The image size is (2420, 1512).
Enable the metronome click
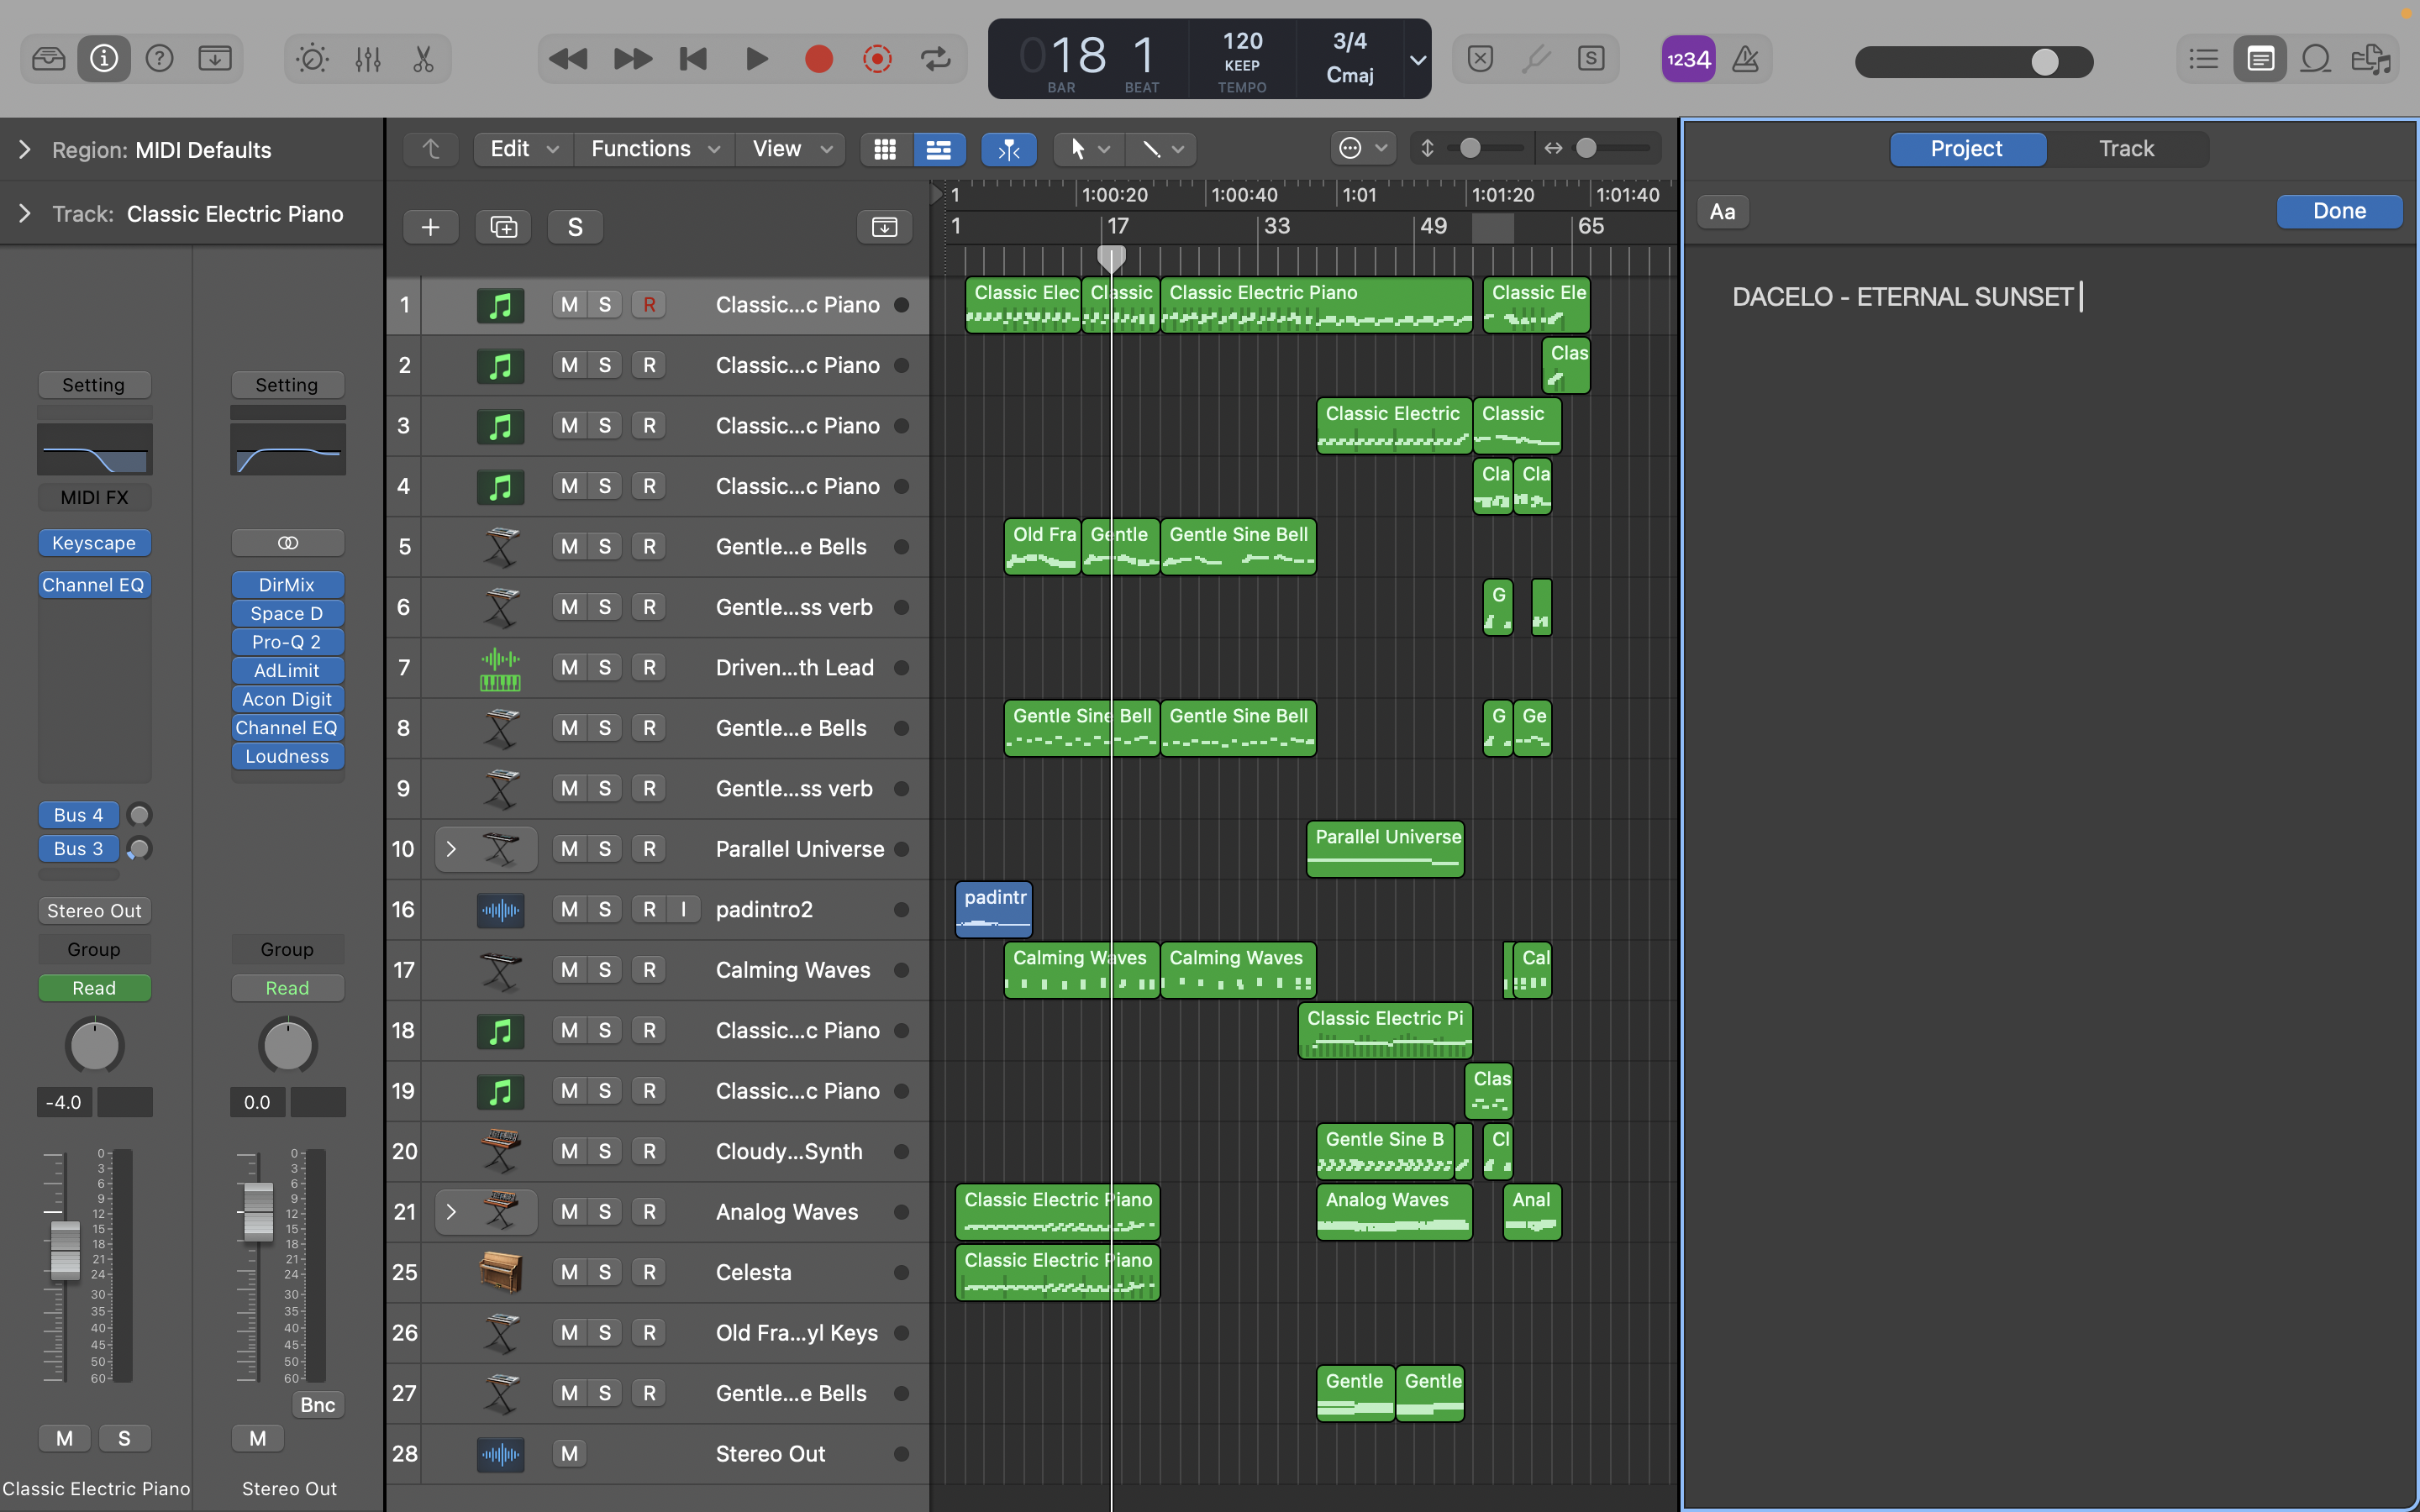[x=1745, y=59]
